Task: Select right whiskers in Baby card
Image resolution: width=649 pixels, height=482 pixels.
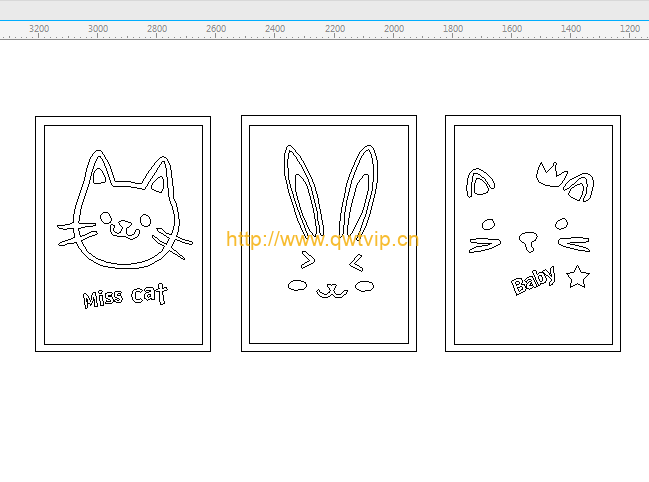Action: tap(574, 244)
